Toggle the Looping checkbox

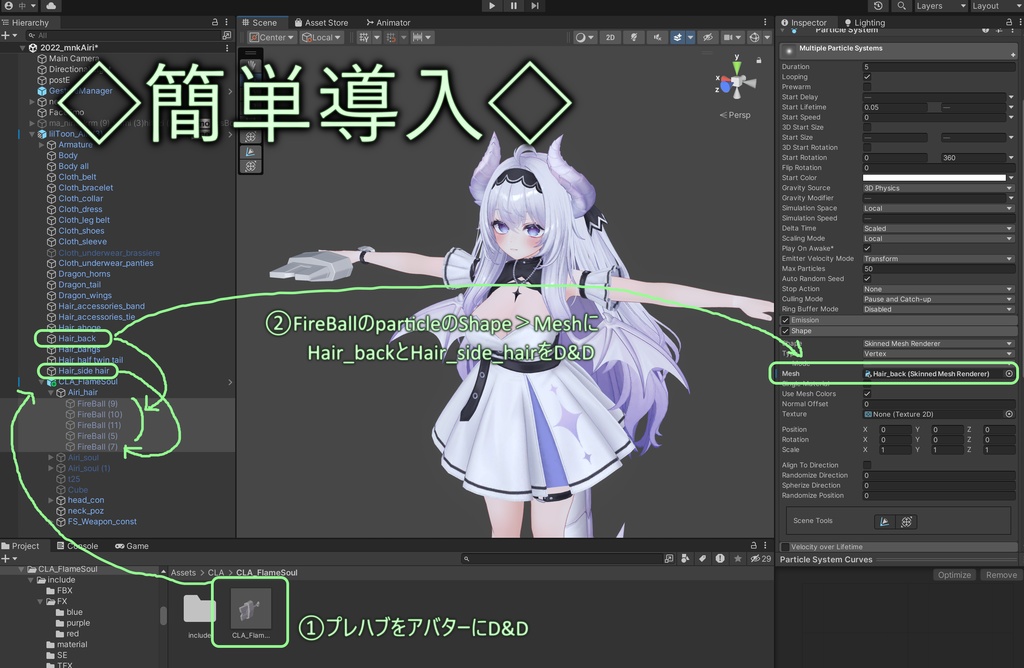869,77
